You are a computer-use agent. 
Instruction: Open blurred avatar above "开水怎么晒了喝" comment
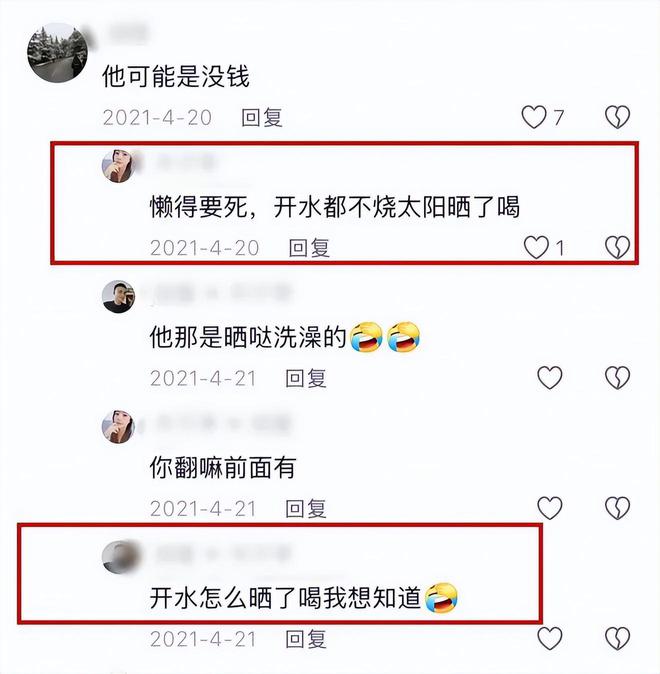click(120, 557)
